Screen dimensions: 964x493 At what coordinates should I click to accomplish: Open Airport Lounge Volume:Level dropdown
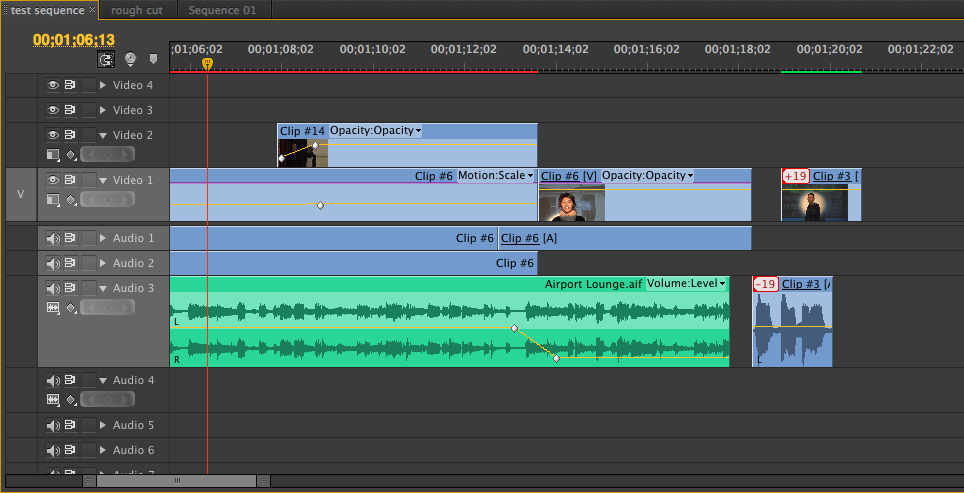[686, 284]
